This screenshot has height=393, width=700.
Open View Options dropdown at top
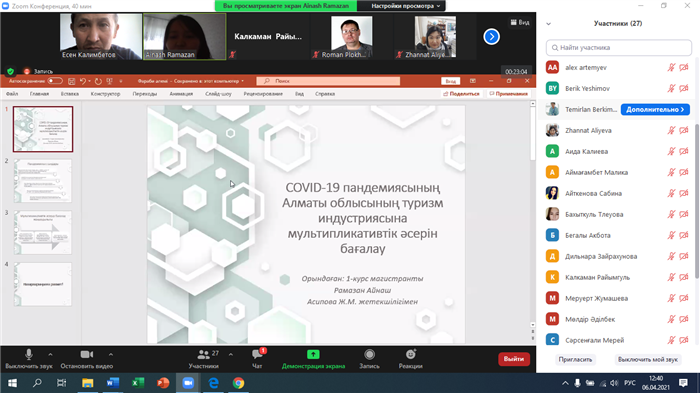(405, 6)
